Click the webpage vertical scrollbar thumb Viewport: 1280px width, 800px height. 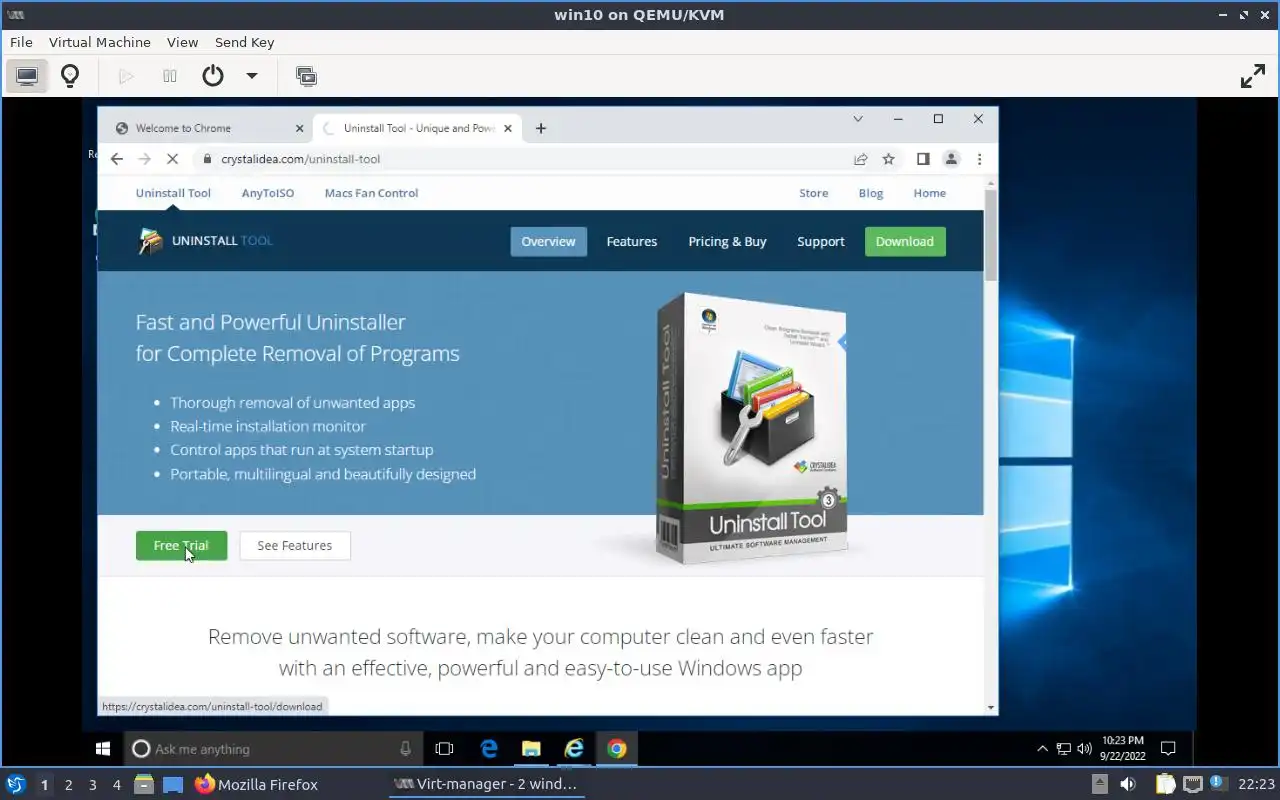click(x=991, y=234)
